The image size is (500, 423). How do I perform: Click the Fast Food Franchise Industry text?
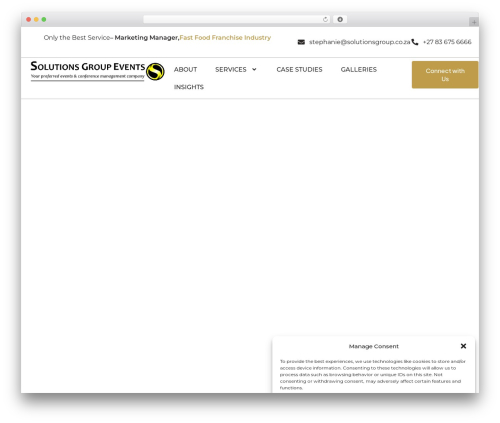coord(225,38)
